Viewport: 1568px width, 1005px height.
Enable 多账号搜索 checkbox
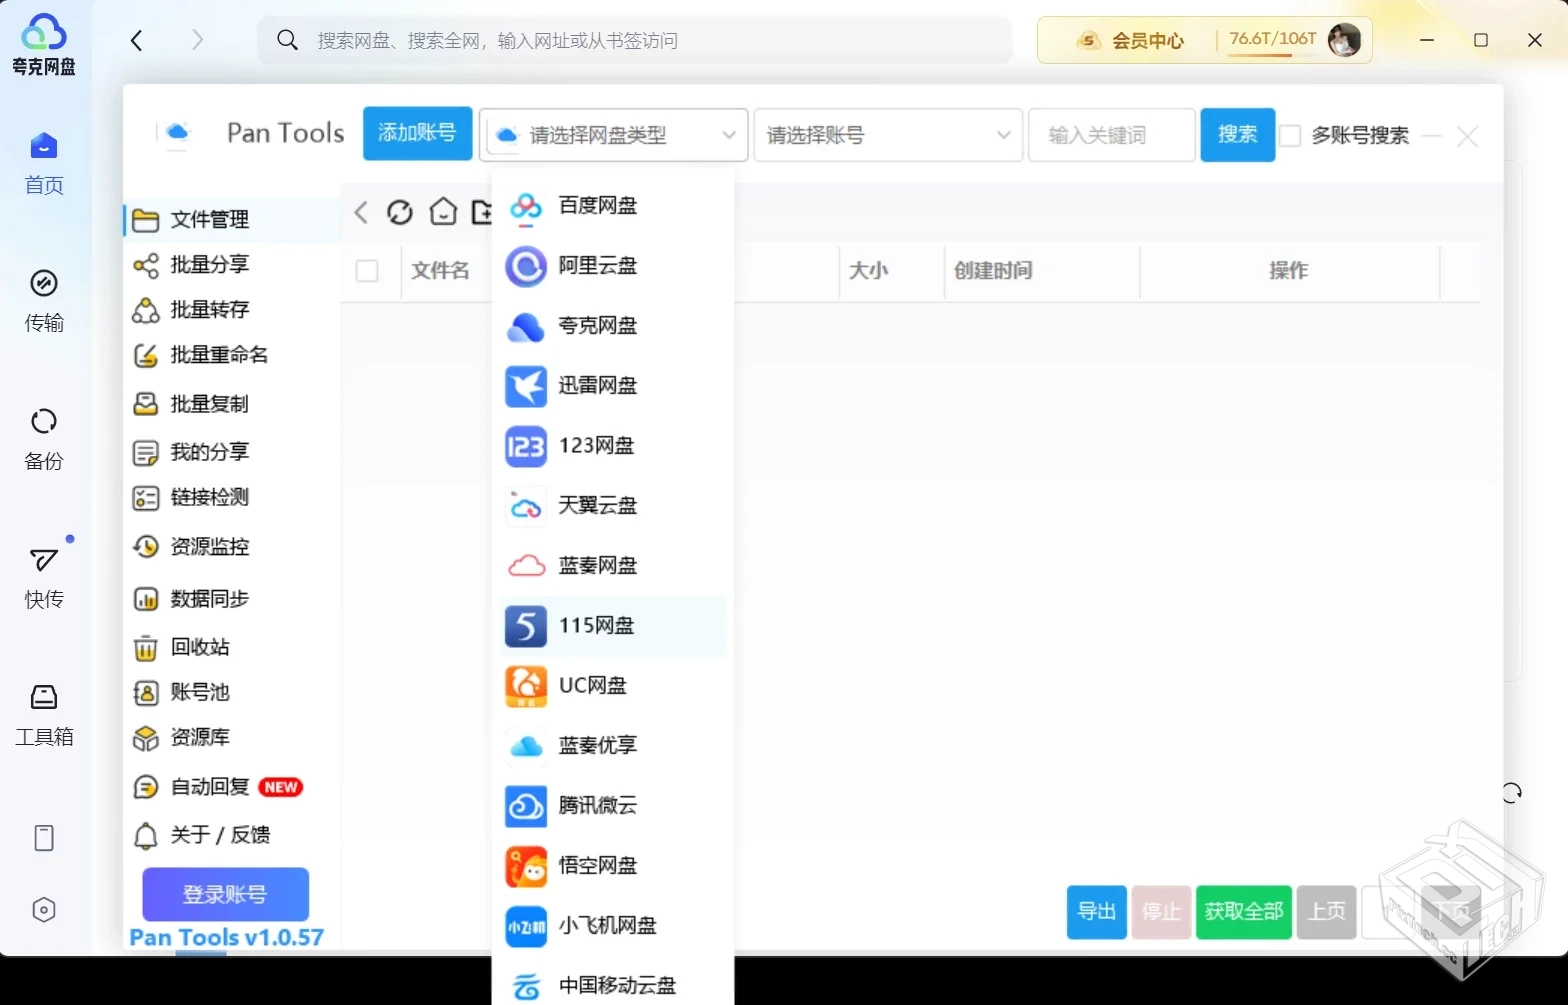click(x=1291, y=135)
